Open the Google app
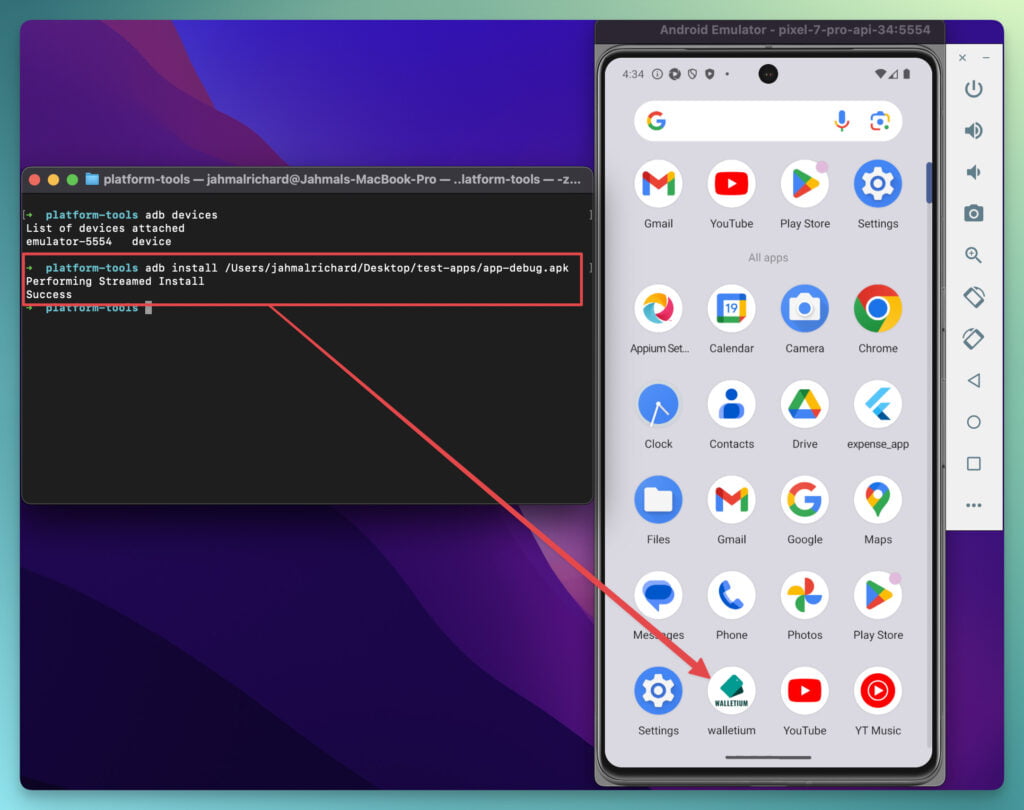The height and width of the screenshot is (810, 1024). (805, 500)
